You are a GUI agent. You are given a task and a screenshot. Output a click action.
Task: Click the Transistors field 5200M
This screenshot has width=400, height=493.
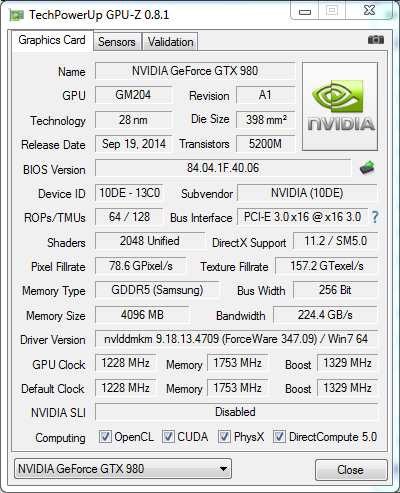266,144
